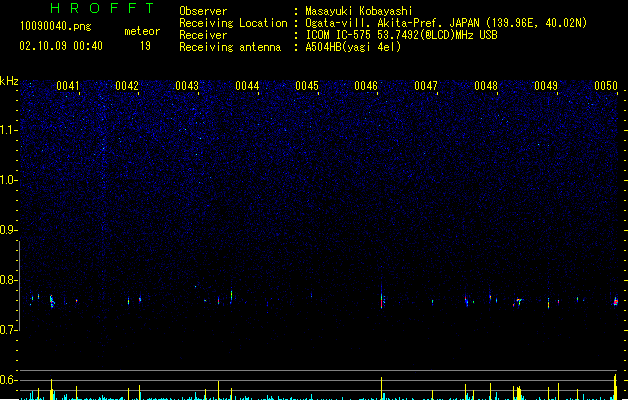
Task: Click the 0.9 kHz axis label
Action: [x=9, y=230]
